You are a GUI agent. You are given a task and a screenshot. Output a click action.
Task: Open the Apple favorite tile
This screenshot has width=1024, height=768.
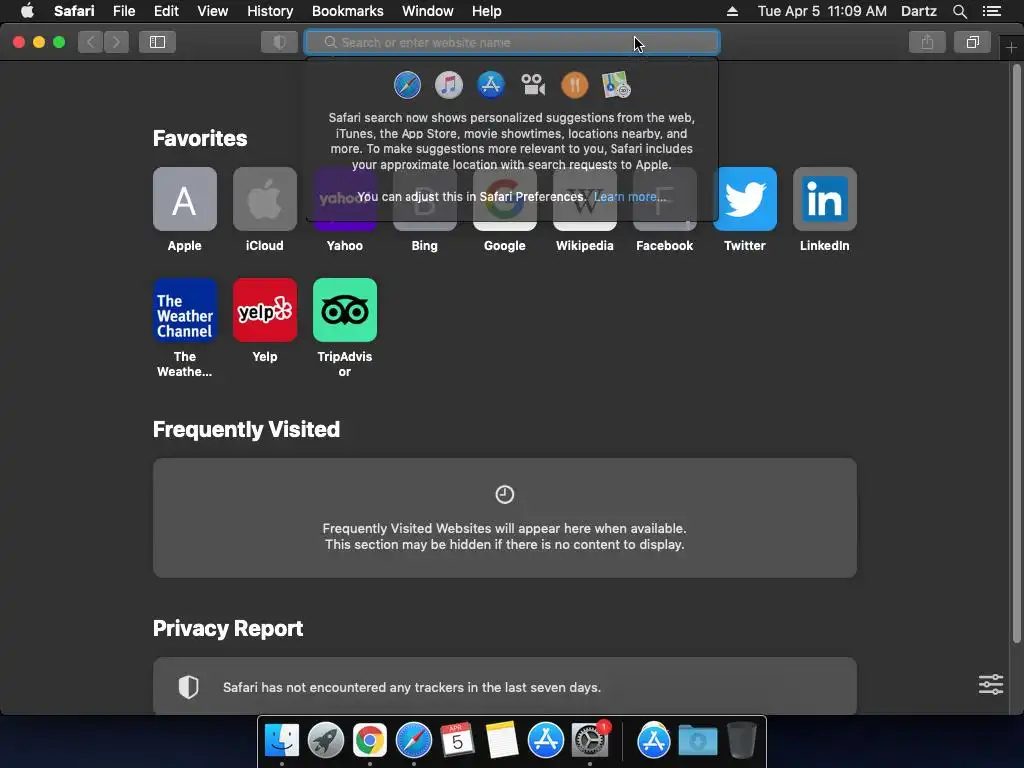[185, 199]
